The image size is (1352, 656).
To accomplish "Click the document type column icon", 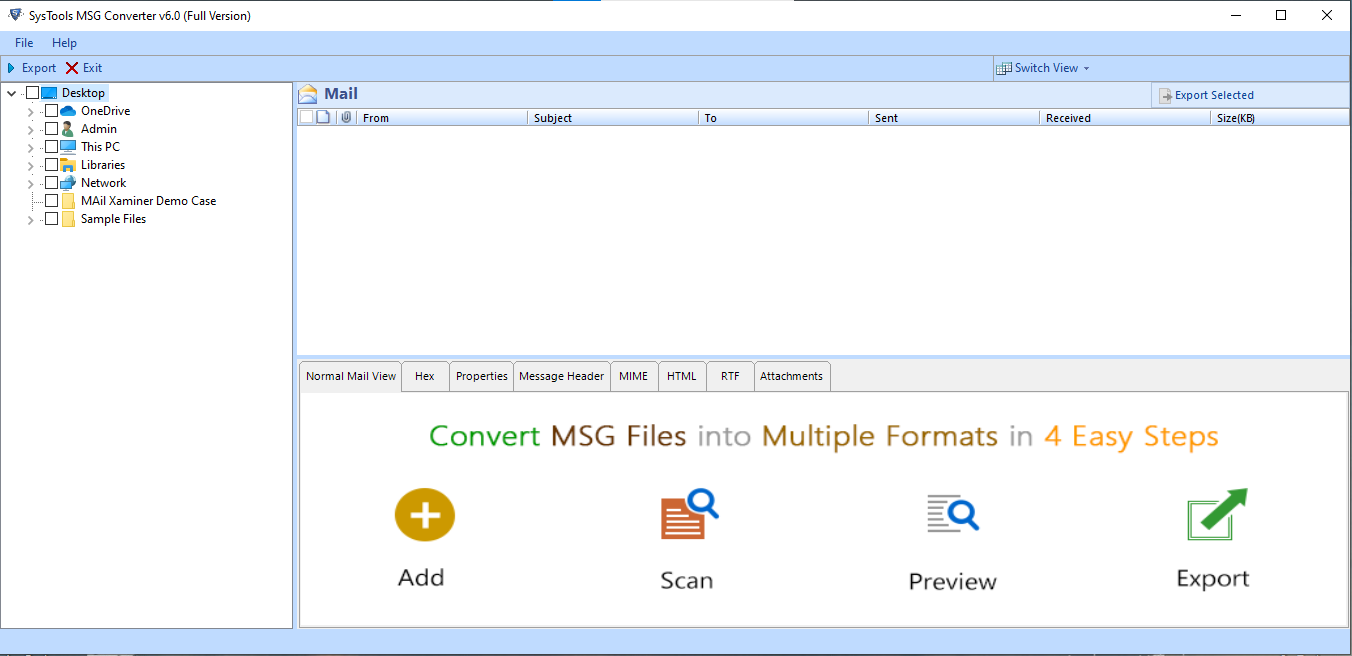I will click(x=323, y=117).
